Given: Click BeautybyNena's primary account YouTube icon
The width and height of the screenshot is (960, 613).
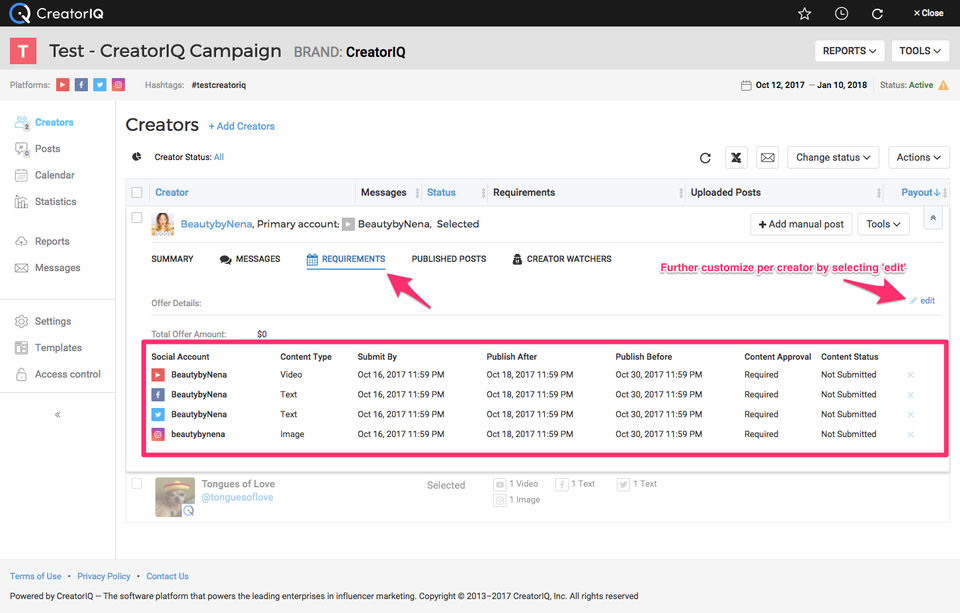Looking at the screenshot, I should [348, 224].
